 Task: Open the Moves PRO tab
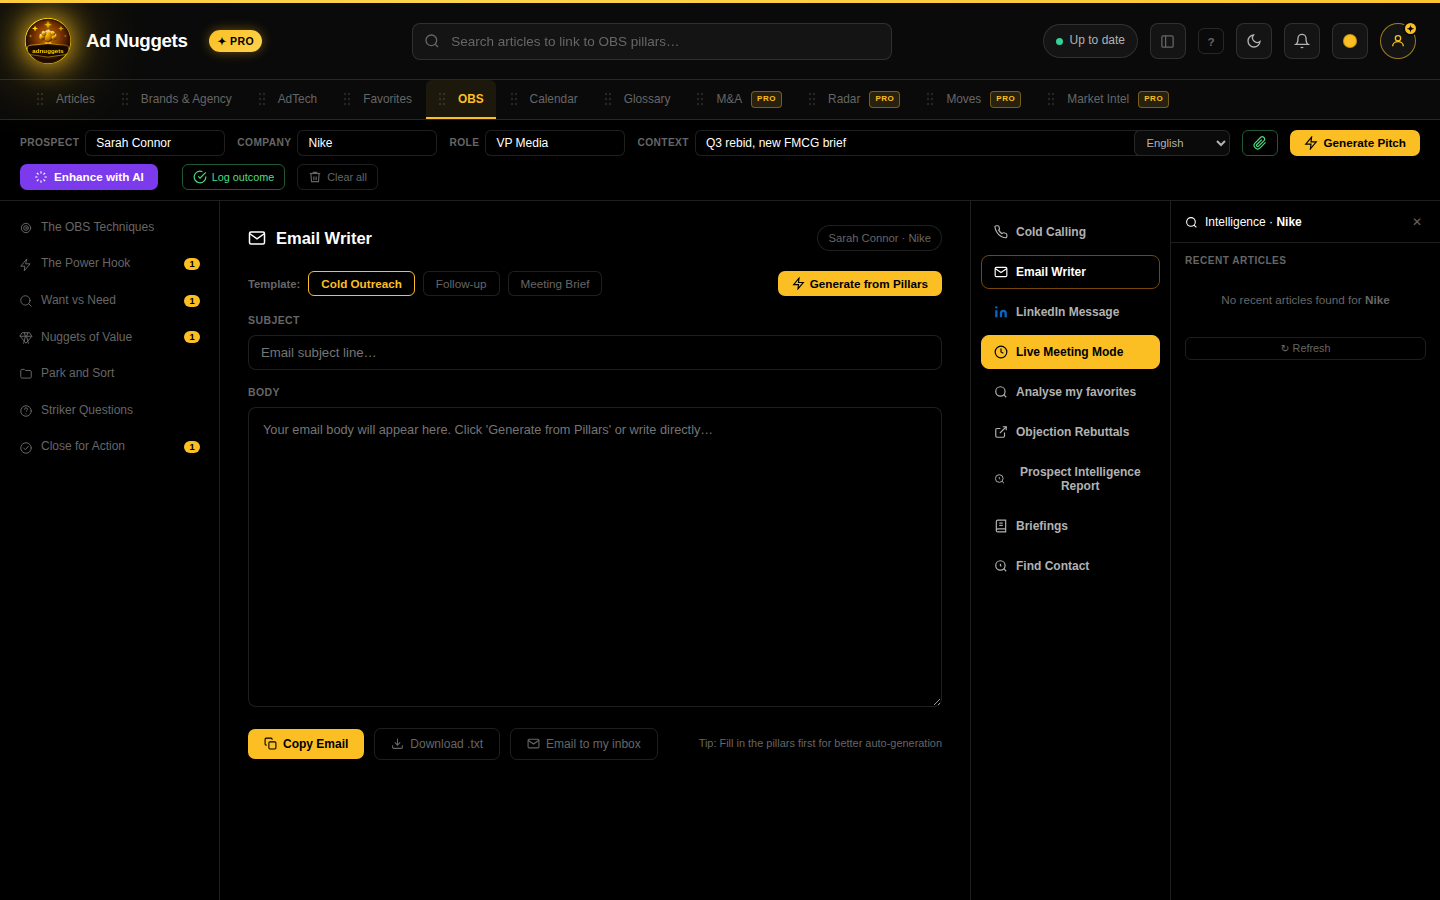coord(973,99)
